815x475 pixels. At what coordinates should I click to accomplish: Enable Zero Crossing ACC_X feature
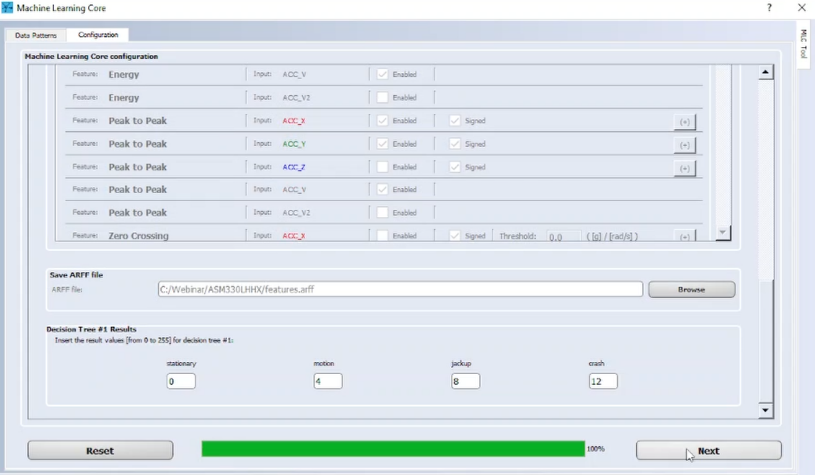coord(383,236)
